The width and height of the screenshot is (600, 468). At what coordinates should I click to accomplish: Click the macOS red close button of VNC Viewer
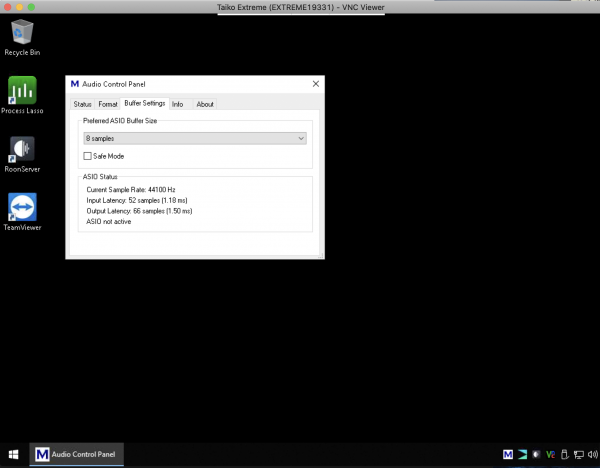pos(7,7)
